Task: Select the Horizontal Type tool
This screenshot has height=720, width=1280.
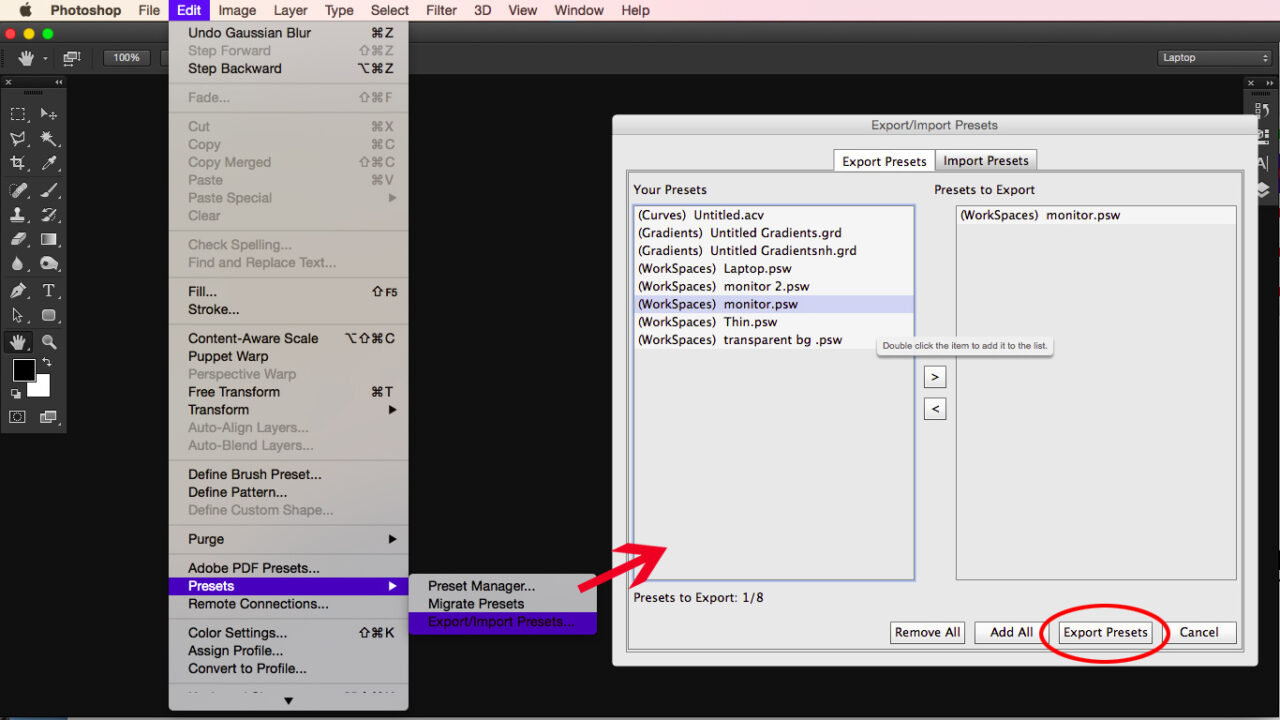Action: (46, 289)
